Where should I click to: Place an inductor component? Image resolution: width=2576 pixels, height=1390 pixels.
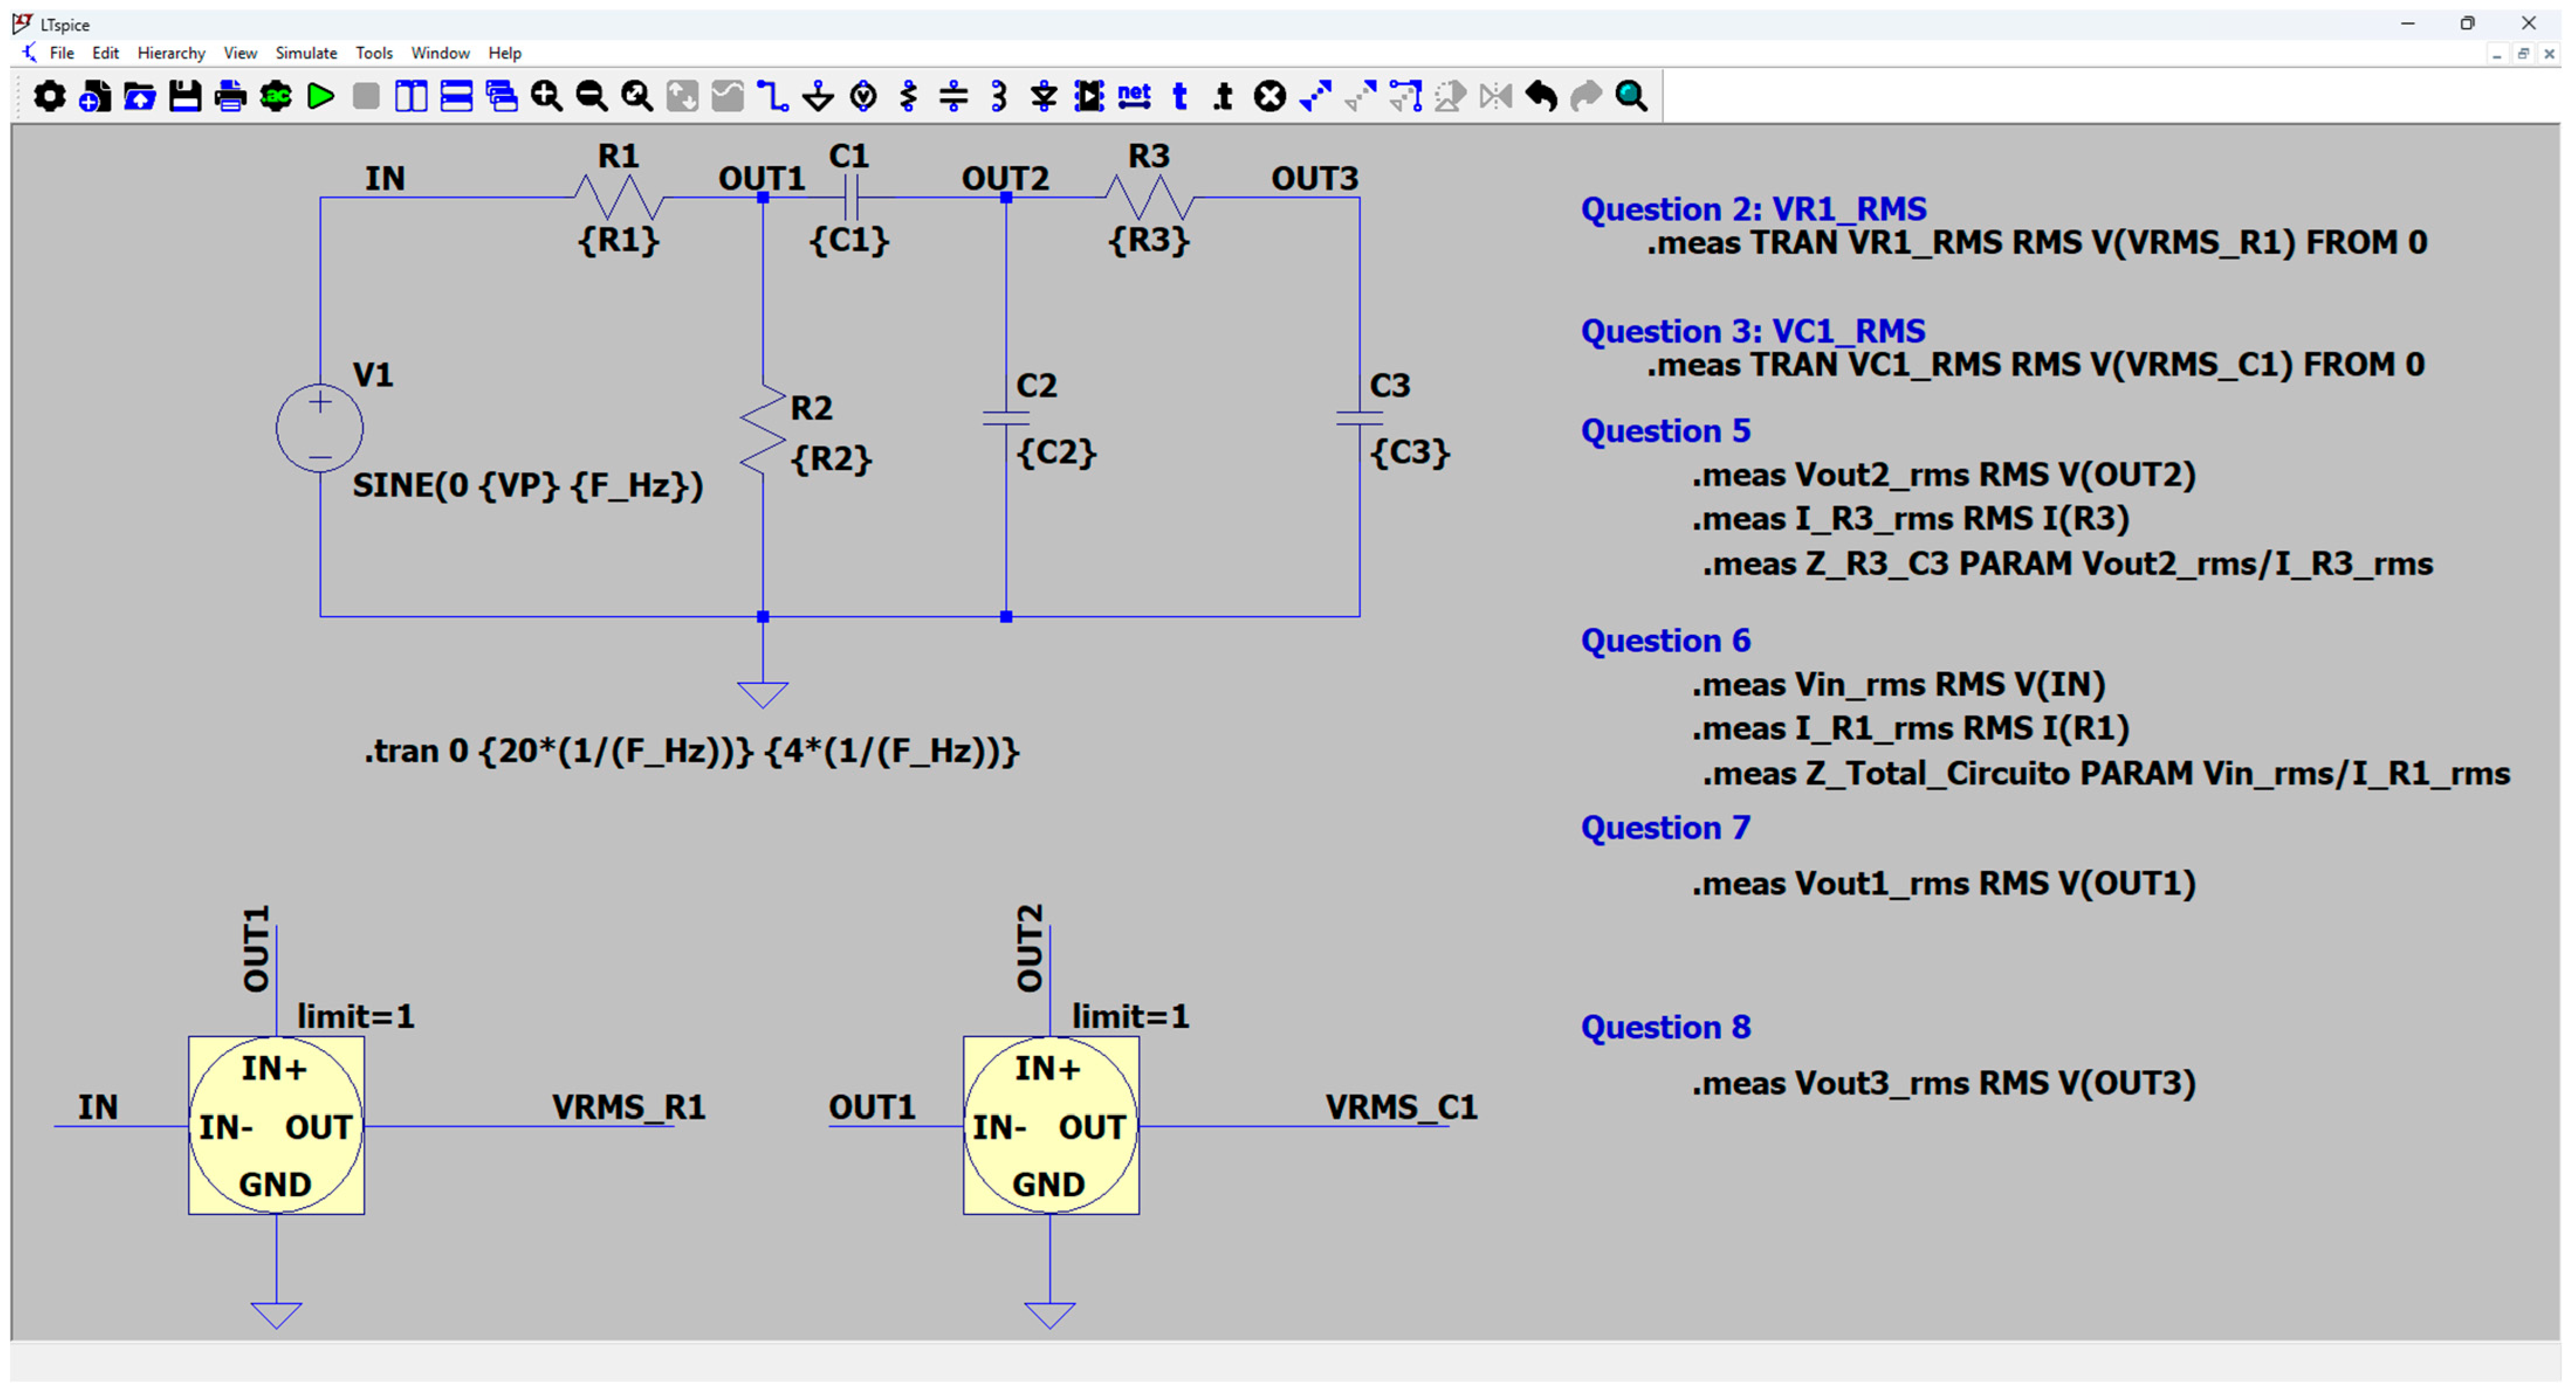pos(999,96)
